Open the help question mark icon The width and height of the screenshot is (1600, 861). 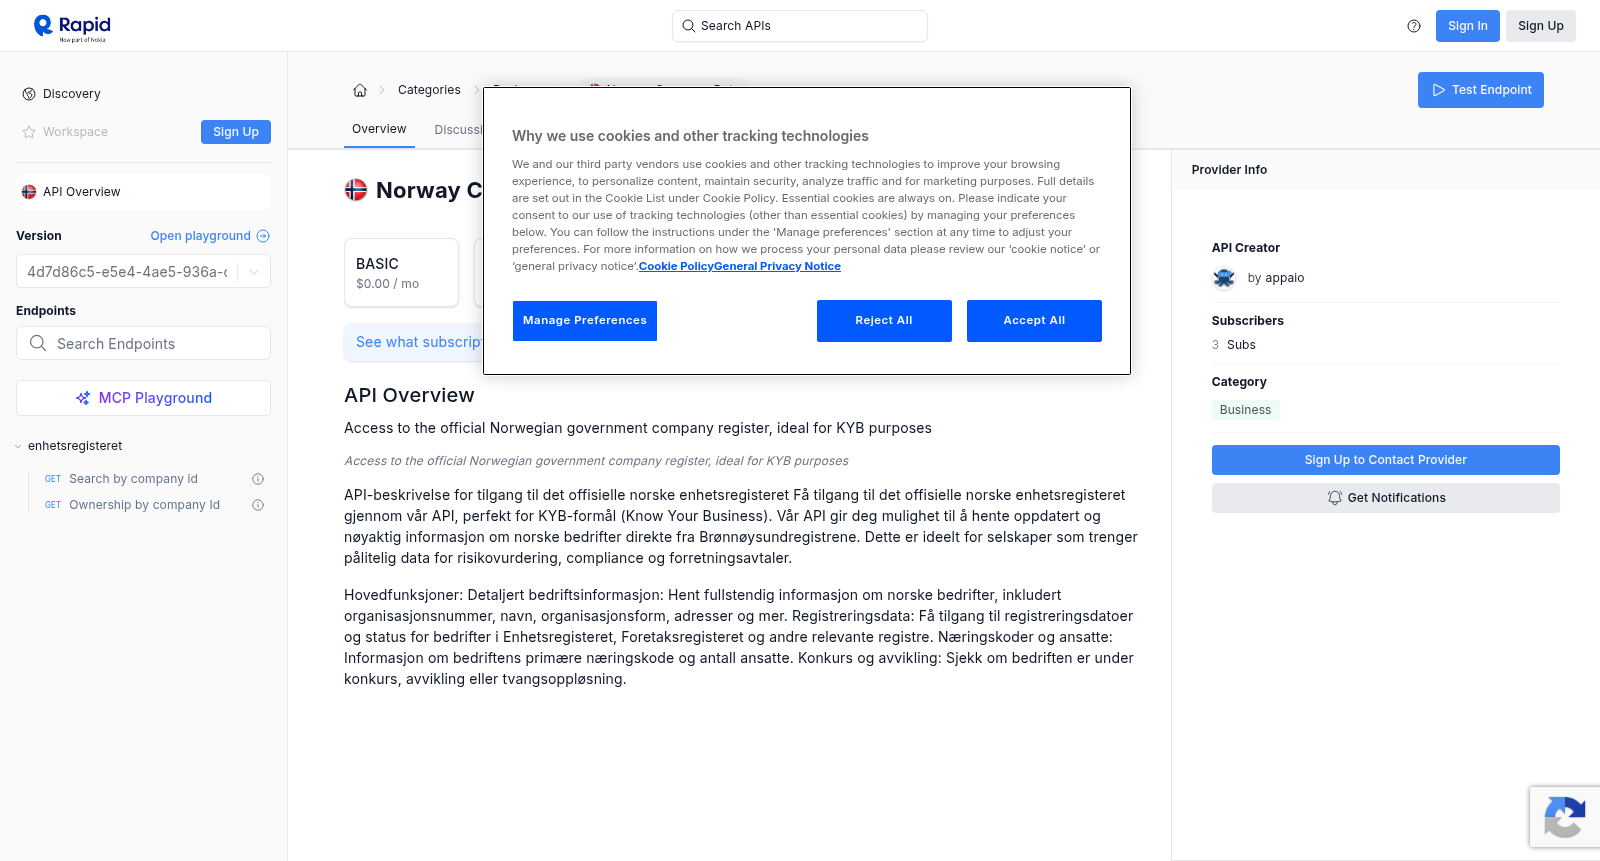(1414, 26)
